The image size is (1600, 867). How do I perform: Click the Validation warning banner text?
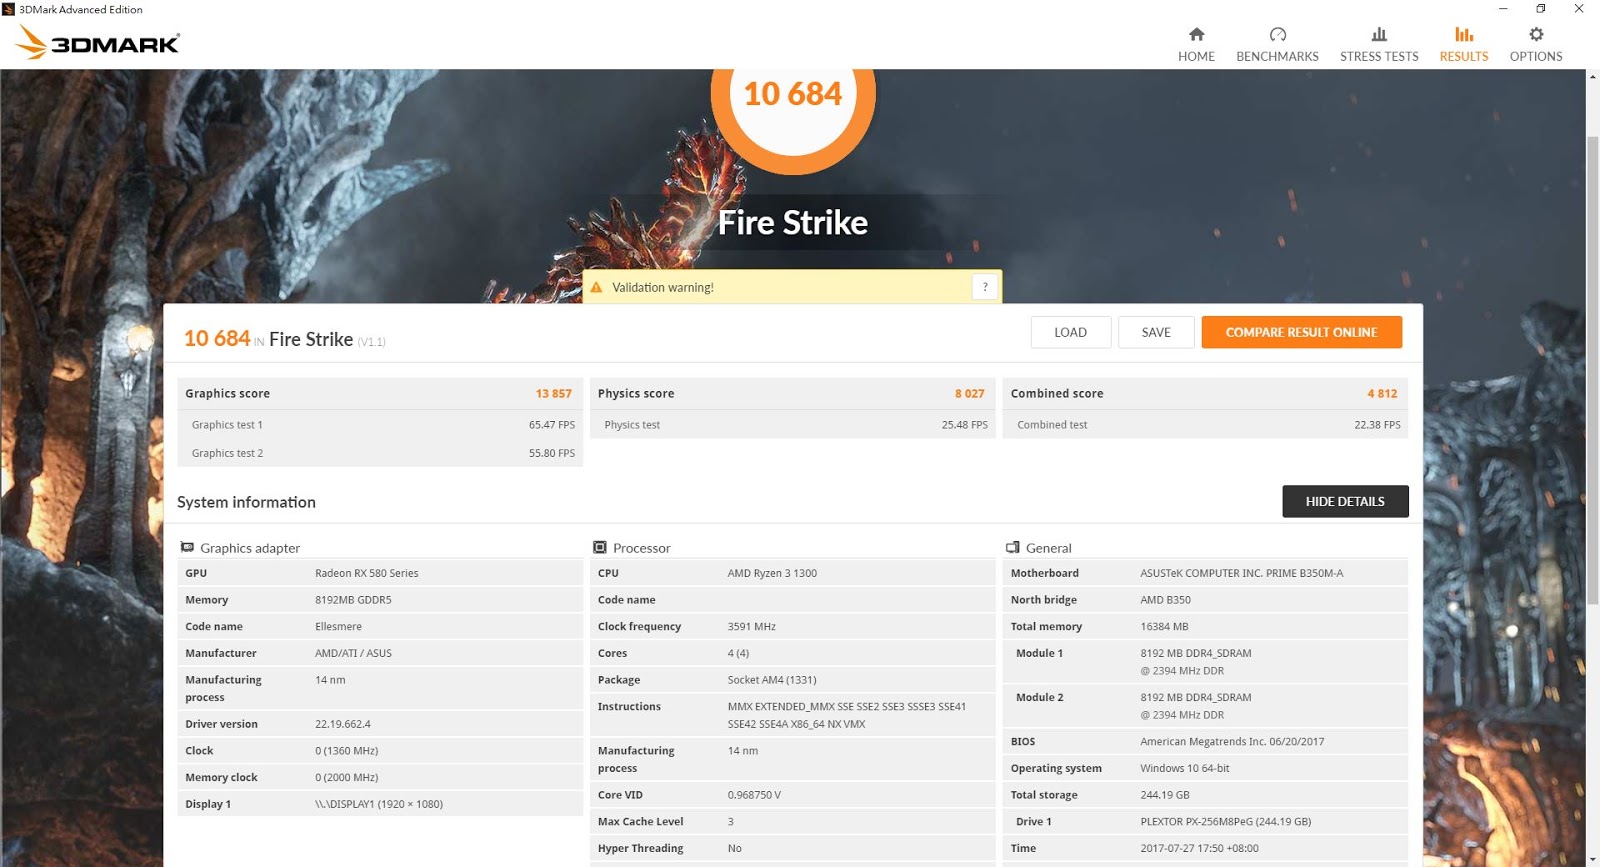coord(663,287)
